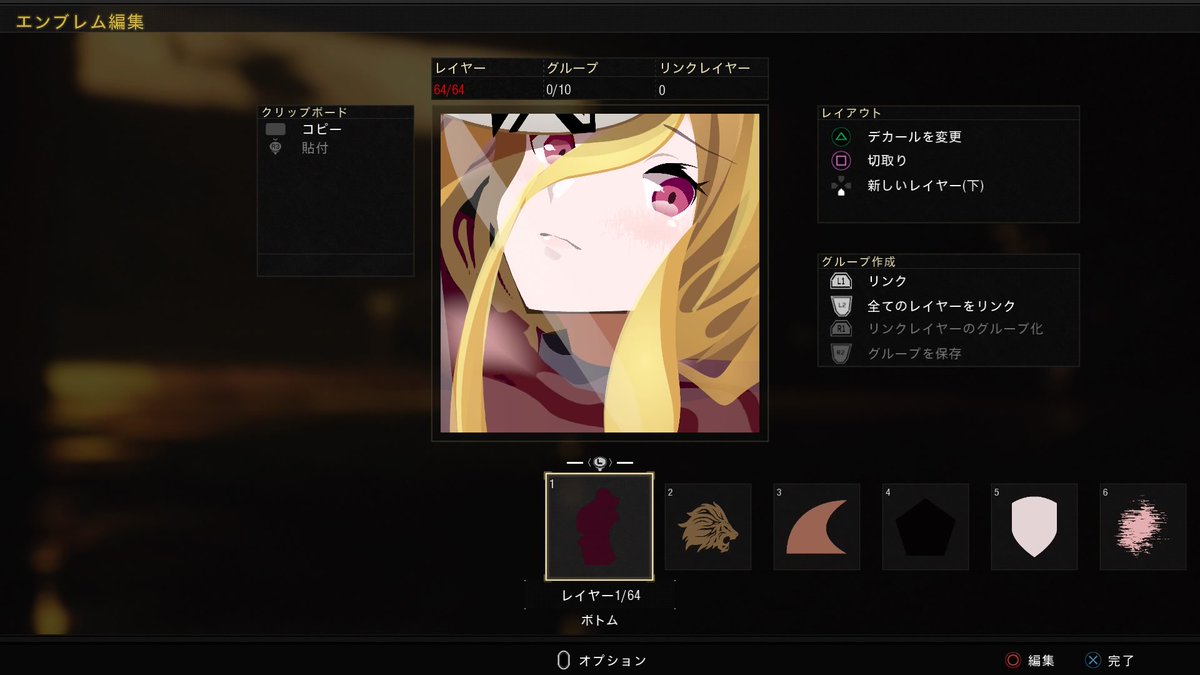Click the copy icon in クリップボード panel
The width and height of the screenshot is (1200, 675).
(x=275, y=129)
